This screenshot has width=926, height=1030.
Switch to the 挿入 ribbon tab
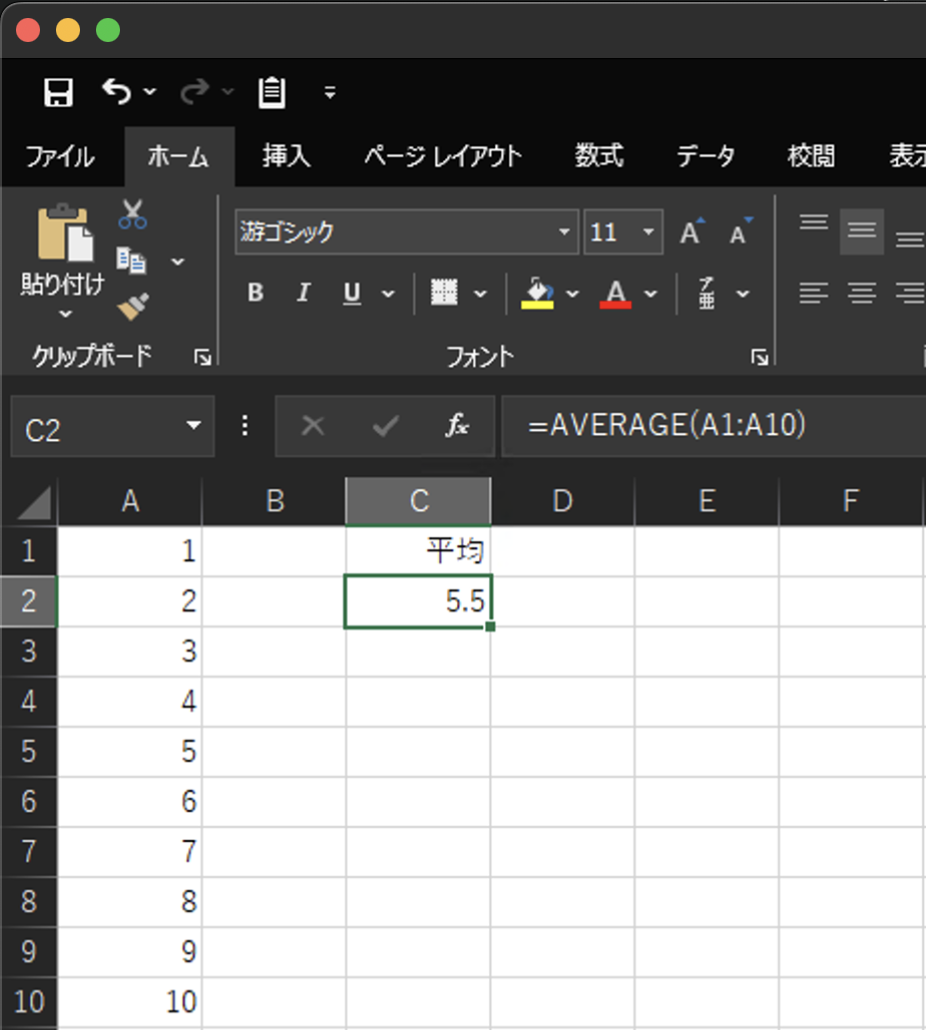pyautogui.click(x=286, y=156)
